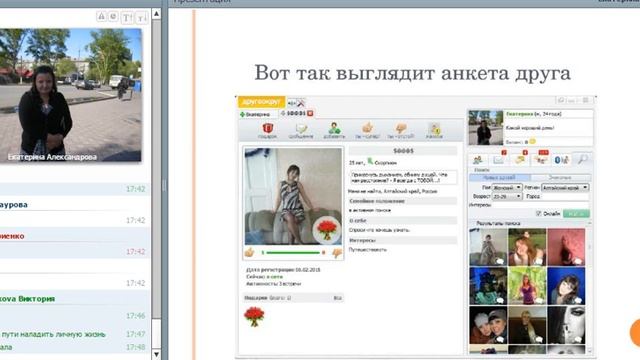The image size is (640, 360).
Task: Click the 'Все' link in the Подарки row
Action: [338, 298]
